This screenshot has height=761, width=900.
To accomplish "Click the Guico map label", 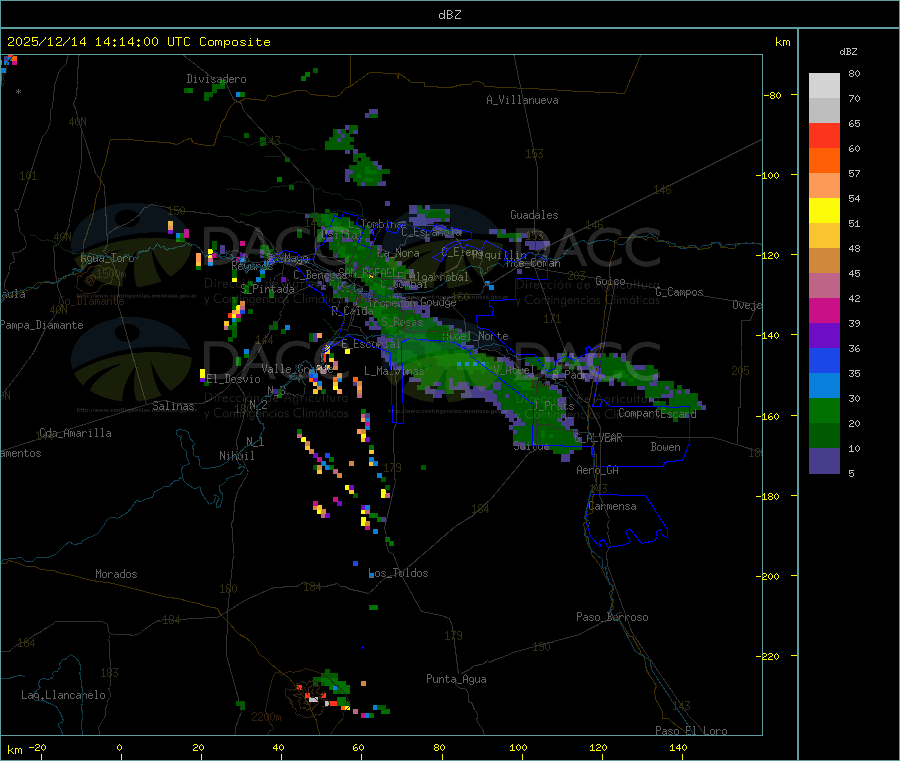I will pos(610,281).
